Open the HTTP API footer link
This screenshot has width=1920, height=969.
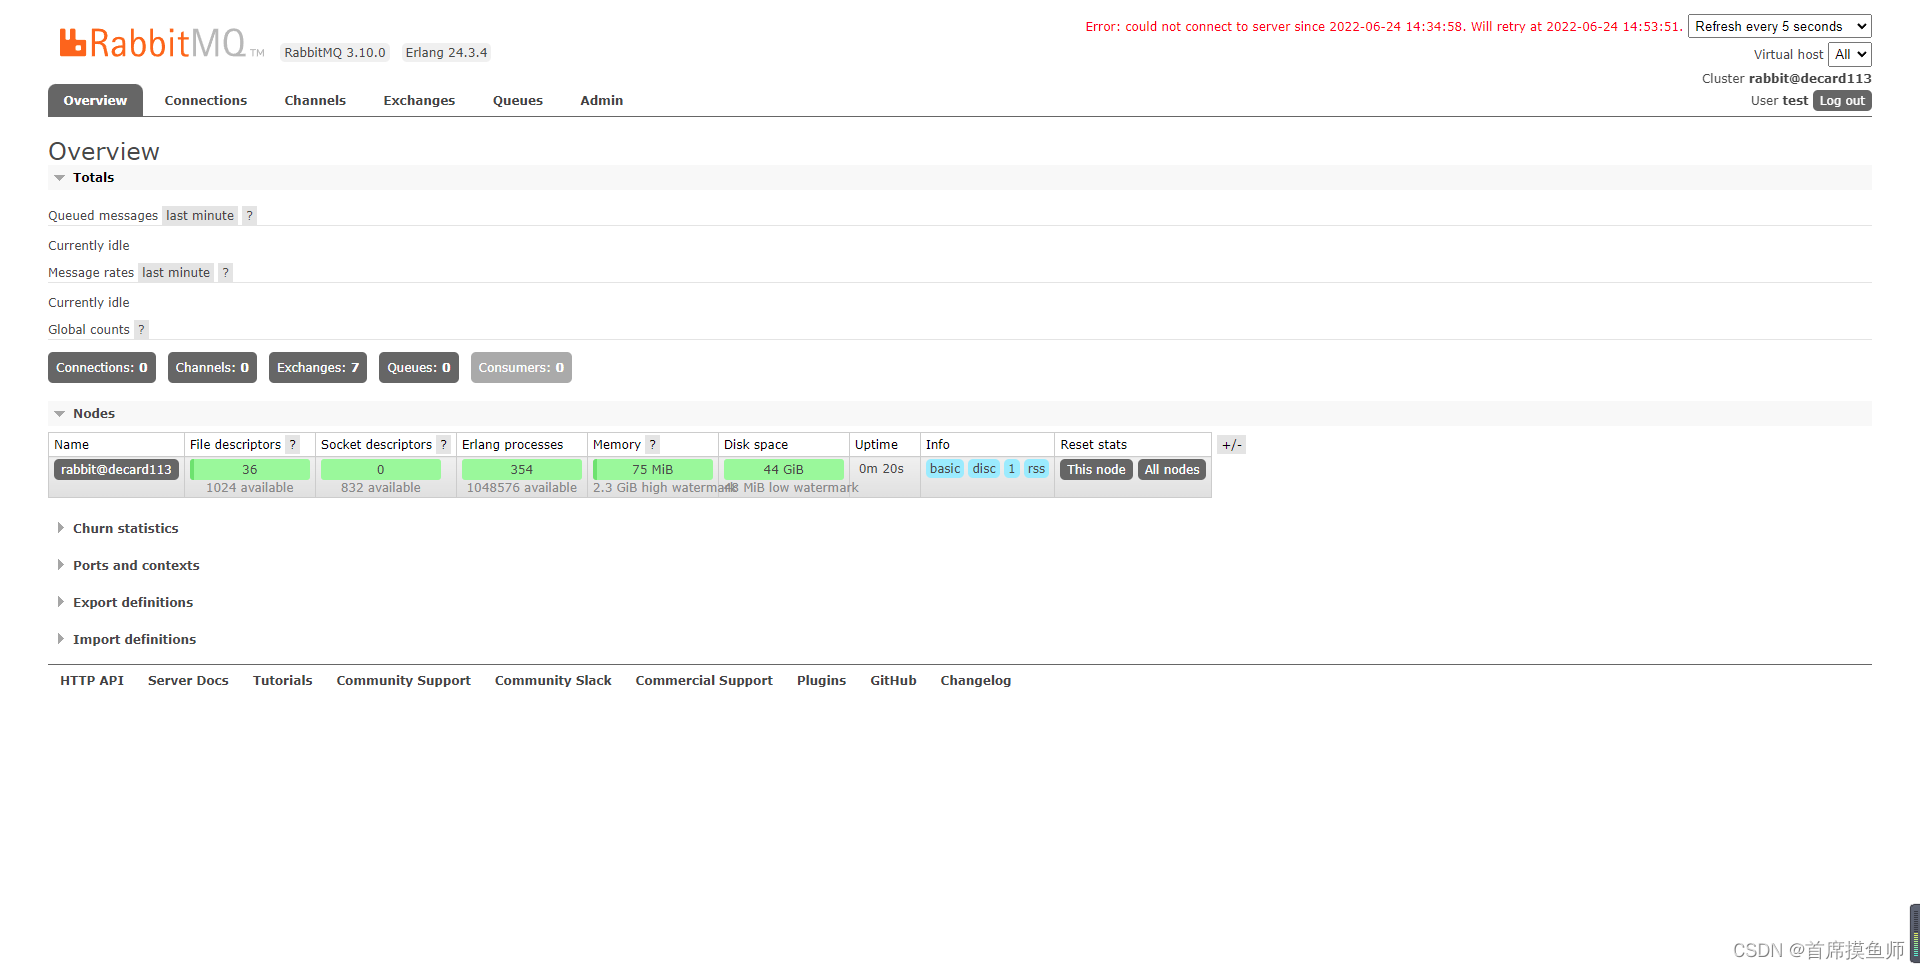[x=92, y=681]
